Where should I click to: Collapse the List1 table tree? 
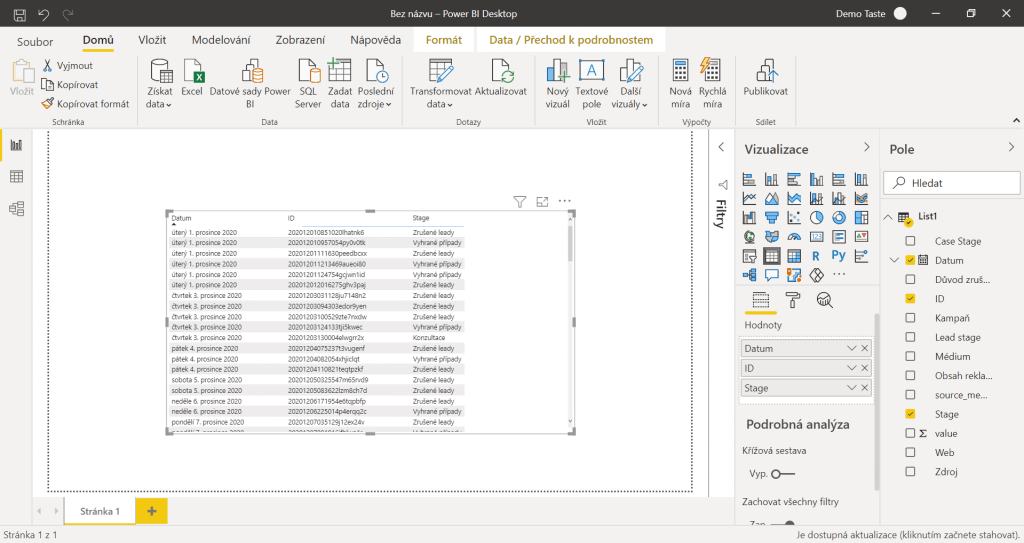(889, 217)
